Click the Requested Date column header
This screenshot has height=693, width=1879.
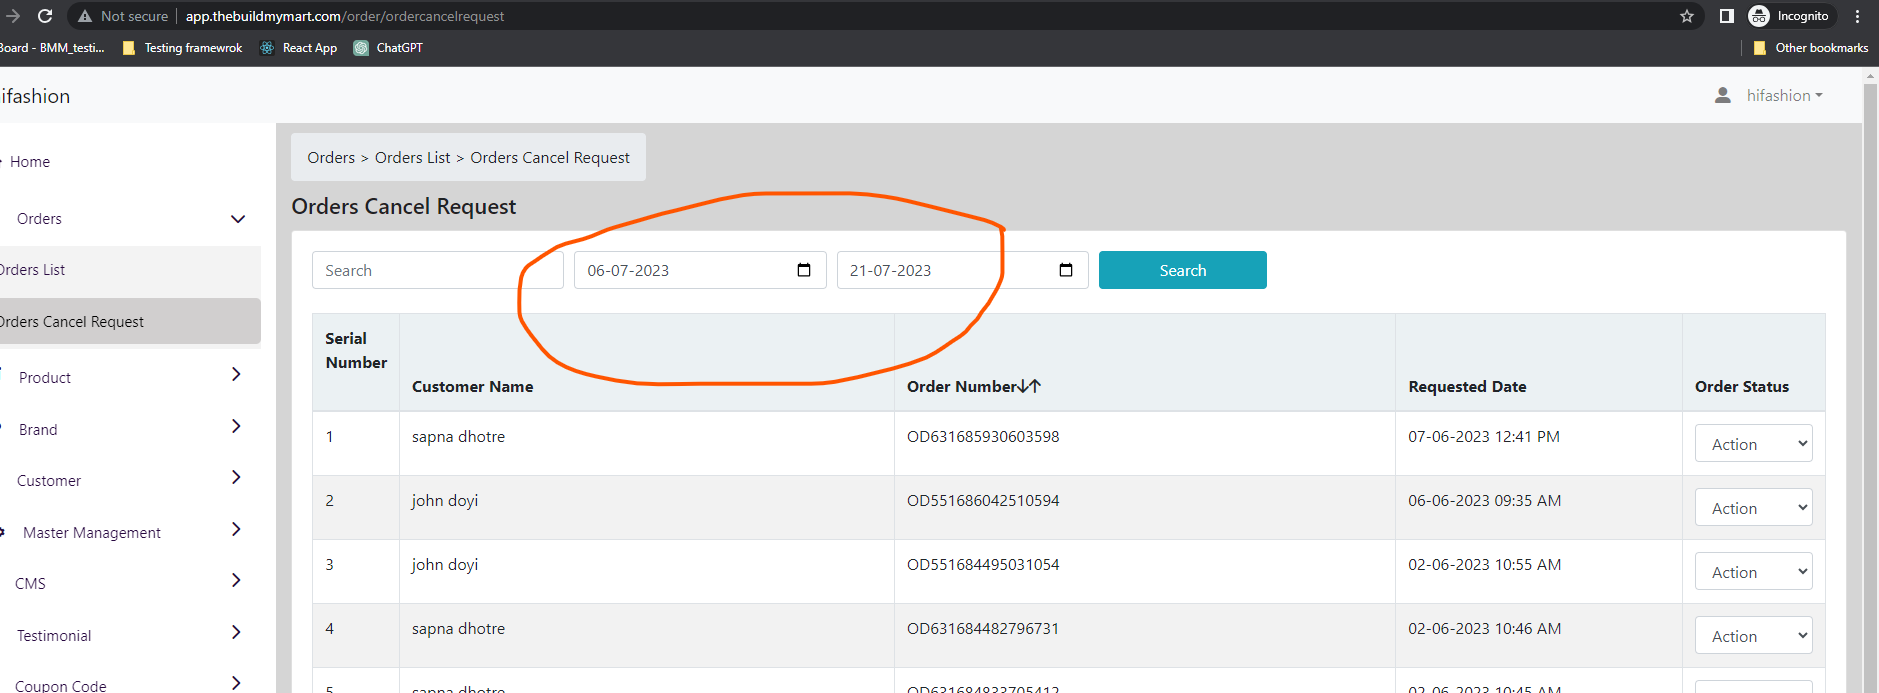point(1467,387)
